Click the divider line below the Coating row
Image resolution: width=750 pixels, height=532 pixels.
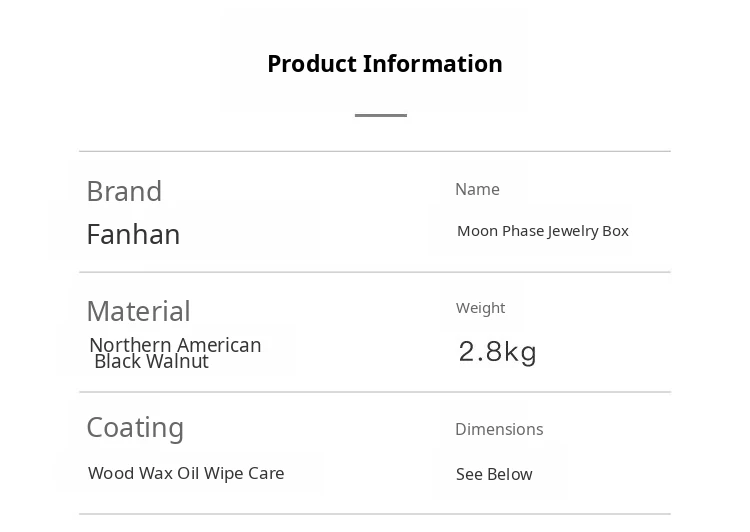tap(374, 514)
